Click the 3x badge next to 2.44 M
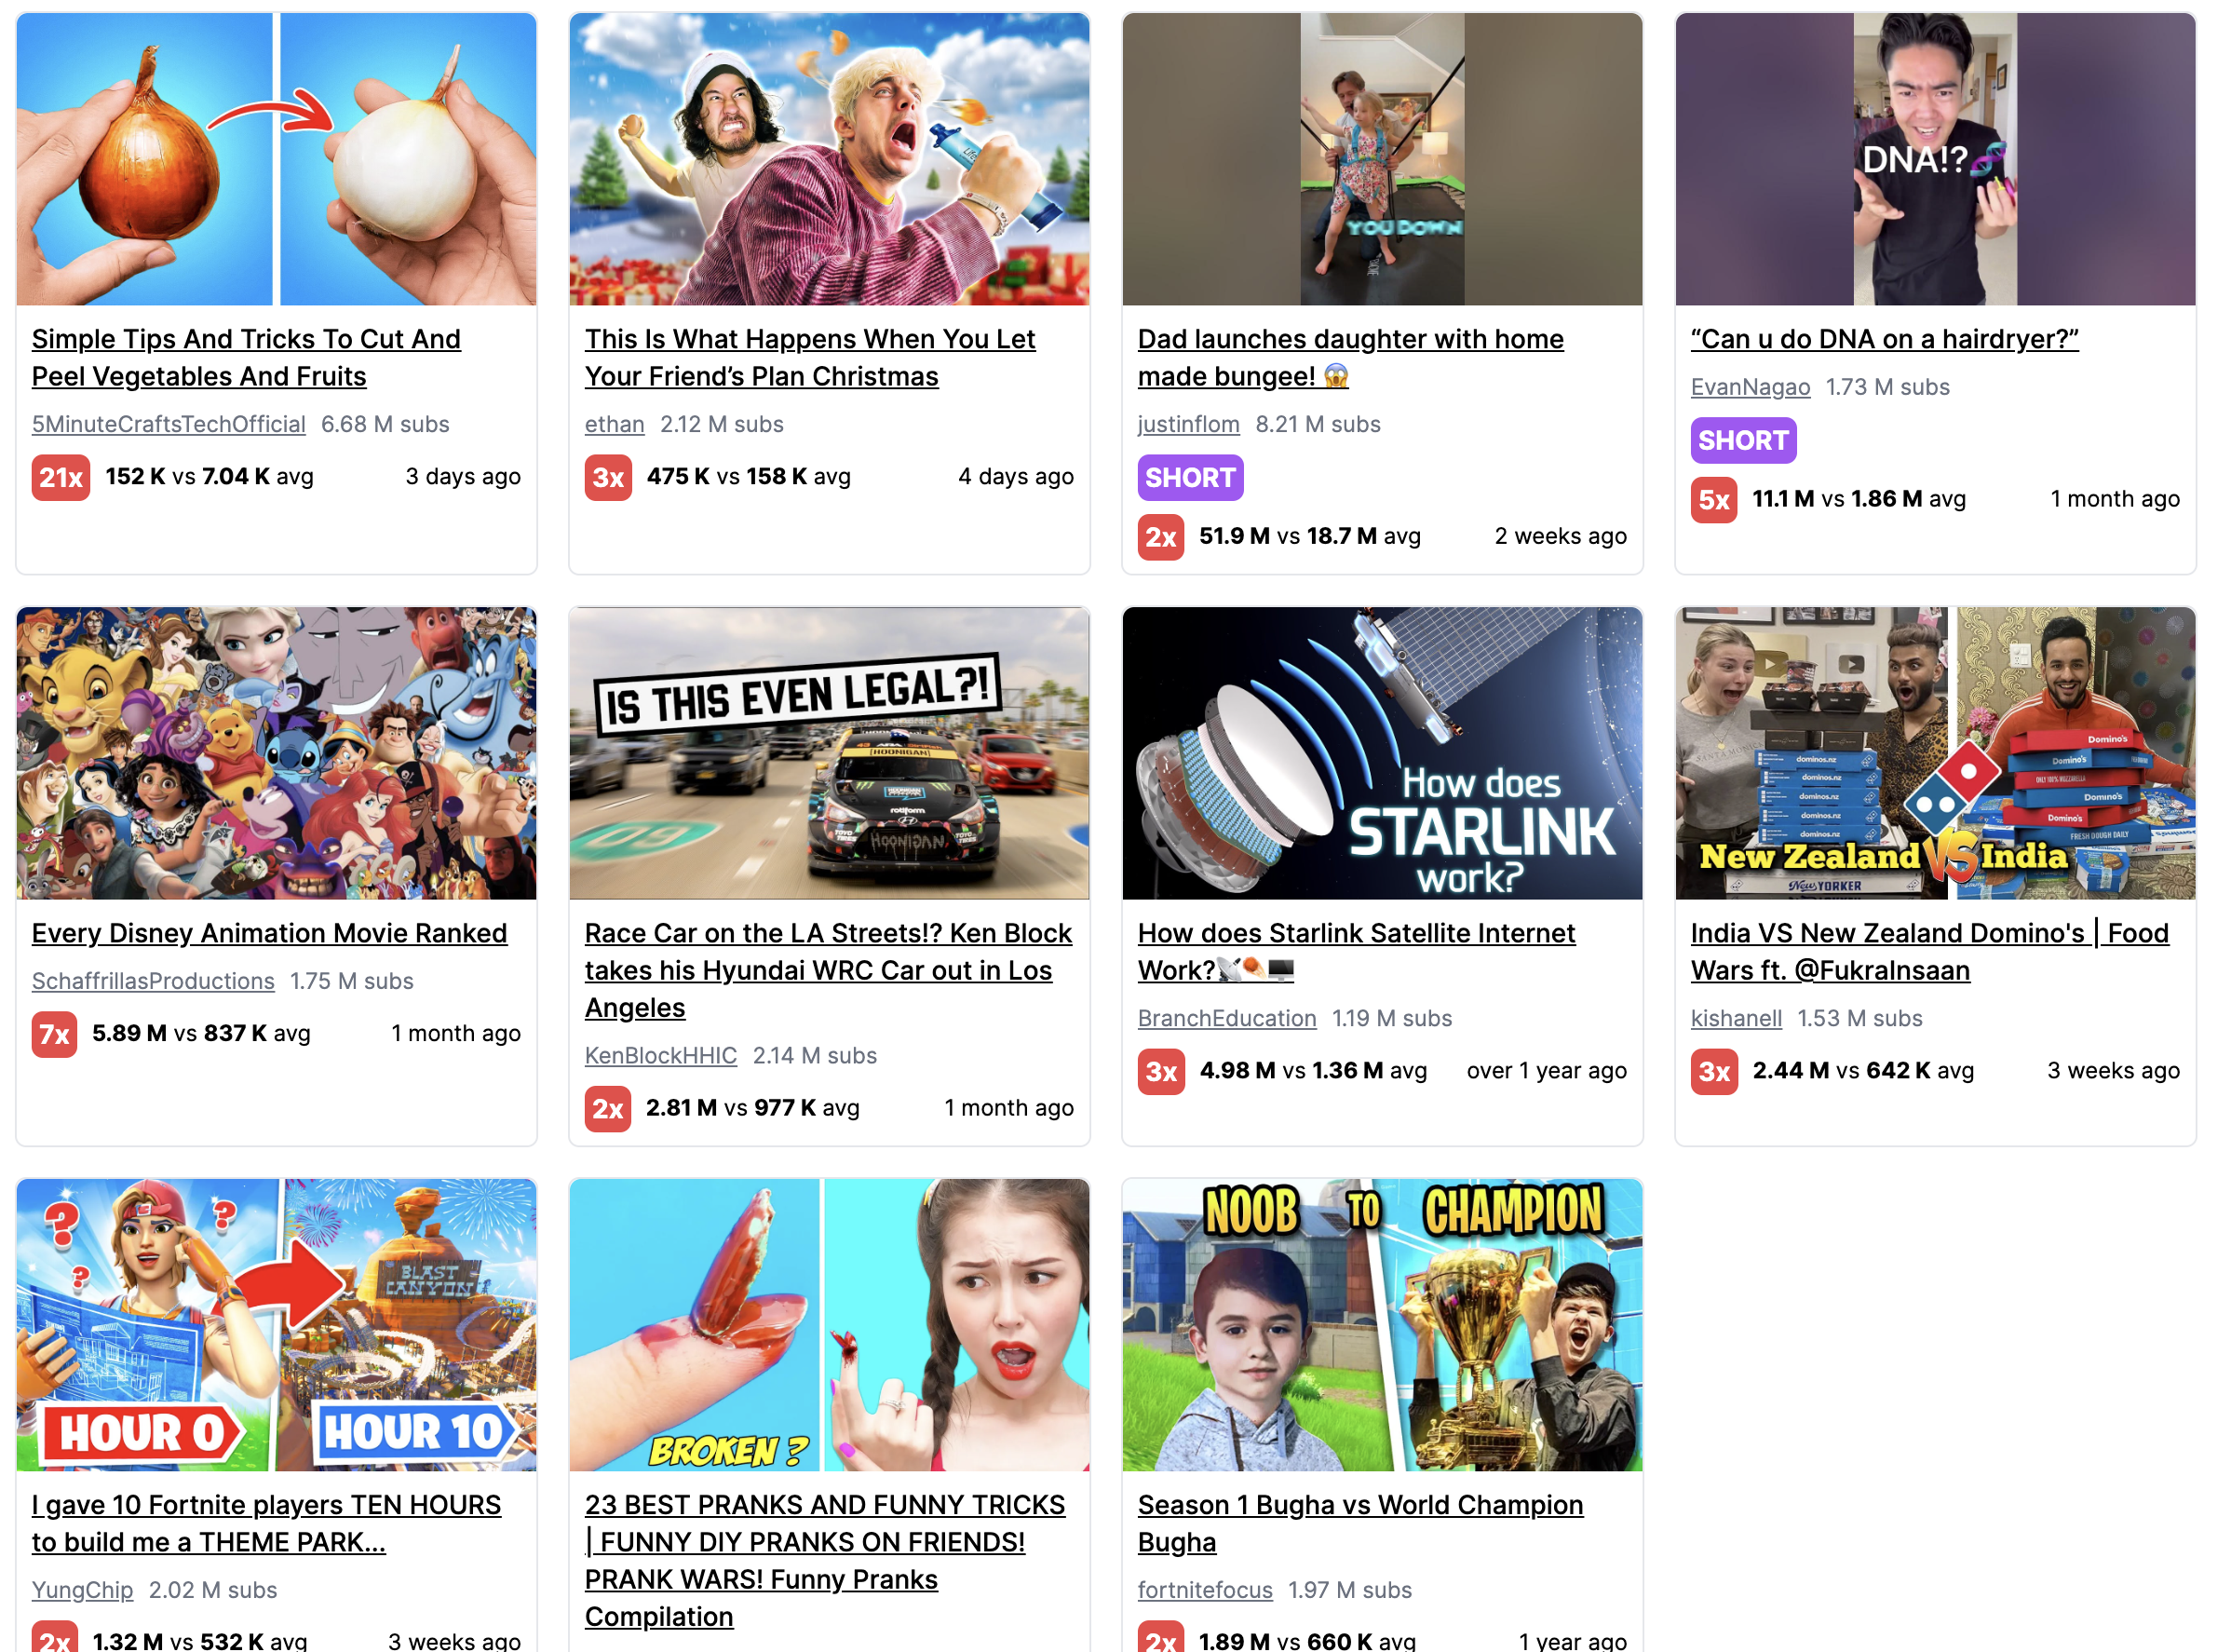The width and height of the screenshot is (2231, 1652). (x=1714, y=1072)
